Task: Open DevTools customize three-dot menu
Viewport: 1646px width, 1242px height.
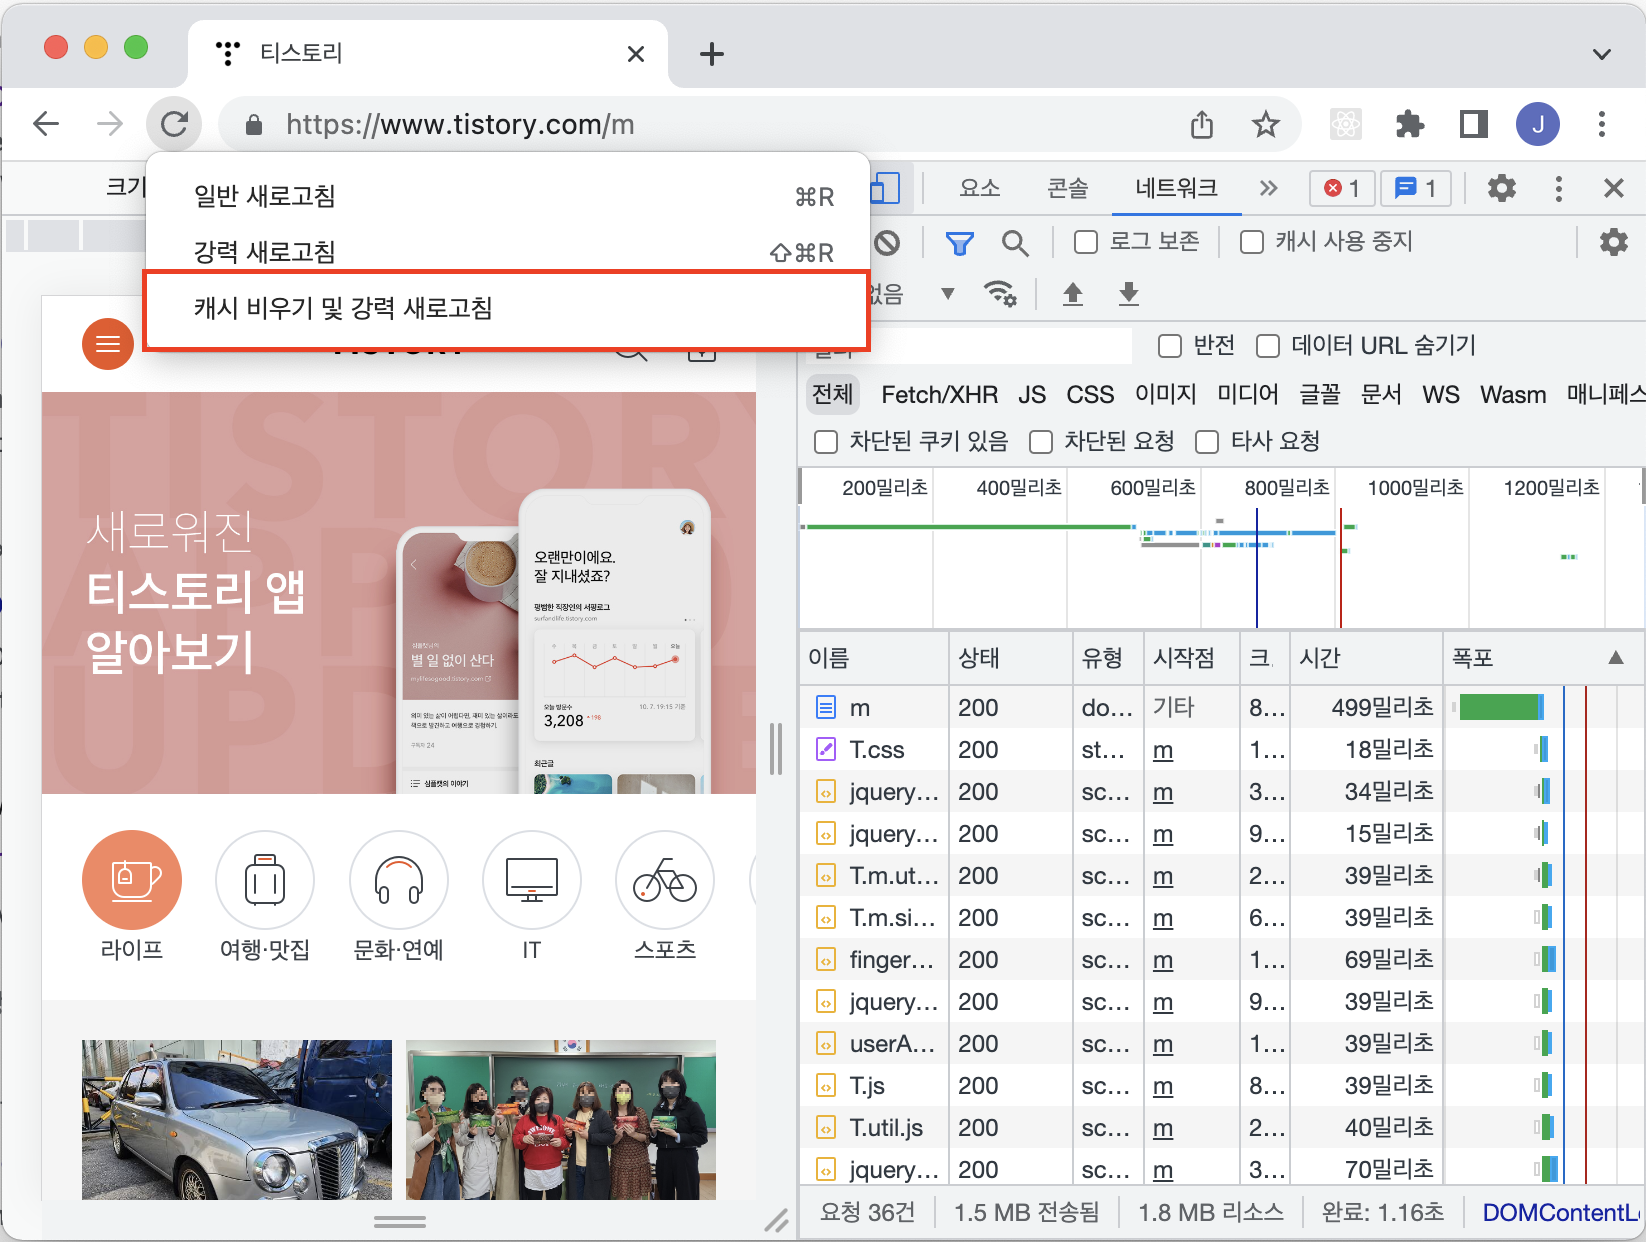Action: (1558, 188)
